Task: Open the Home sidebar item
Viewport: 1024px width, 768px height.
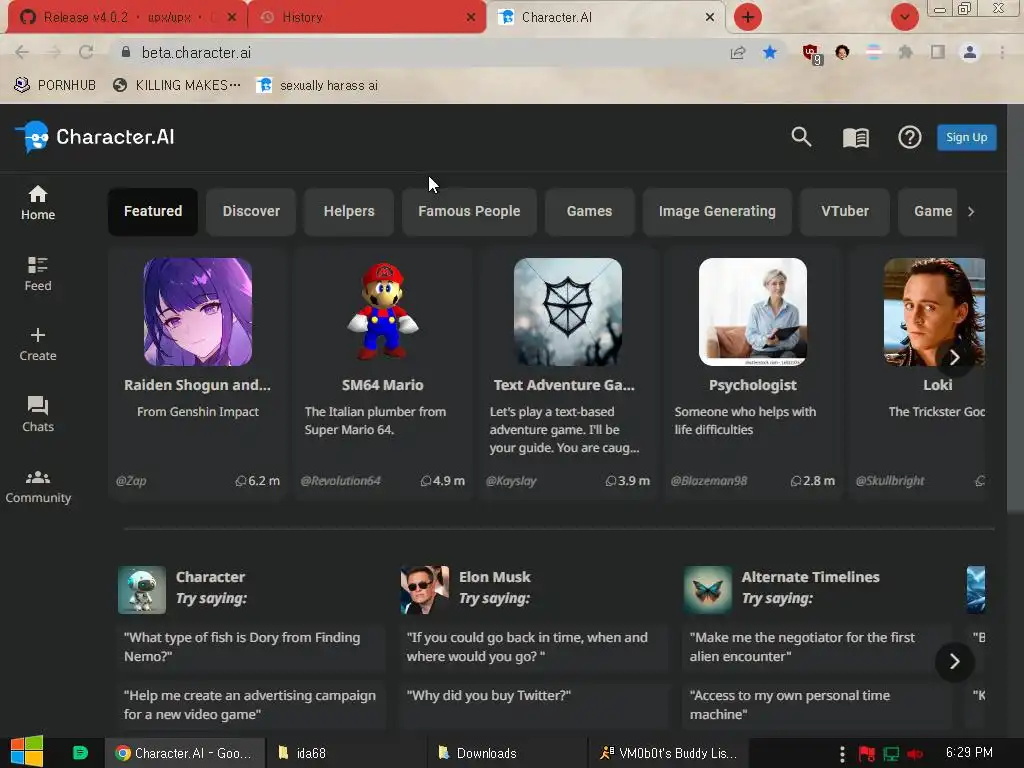Action: (38, 203)
